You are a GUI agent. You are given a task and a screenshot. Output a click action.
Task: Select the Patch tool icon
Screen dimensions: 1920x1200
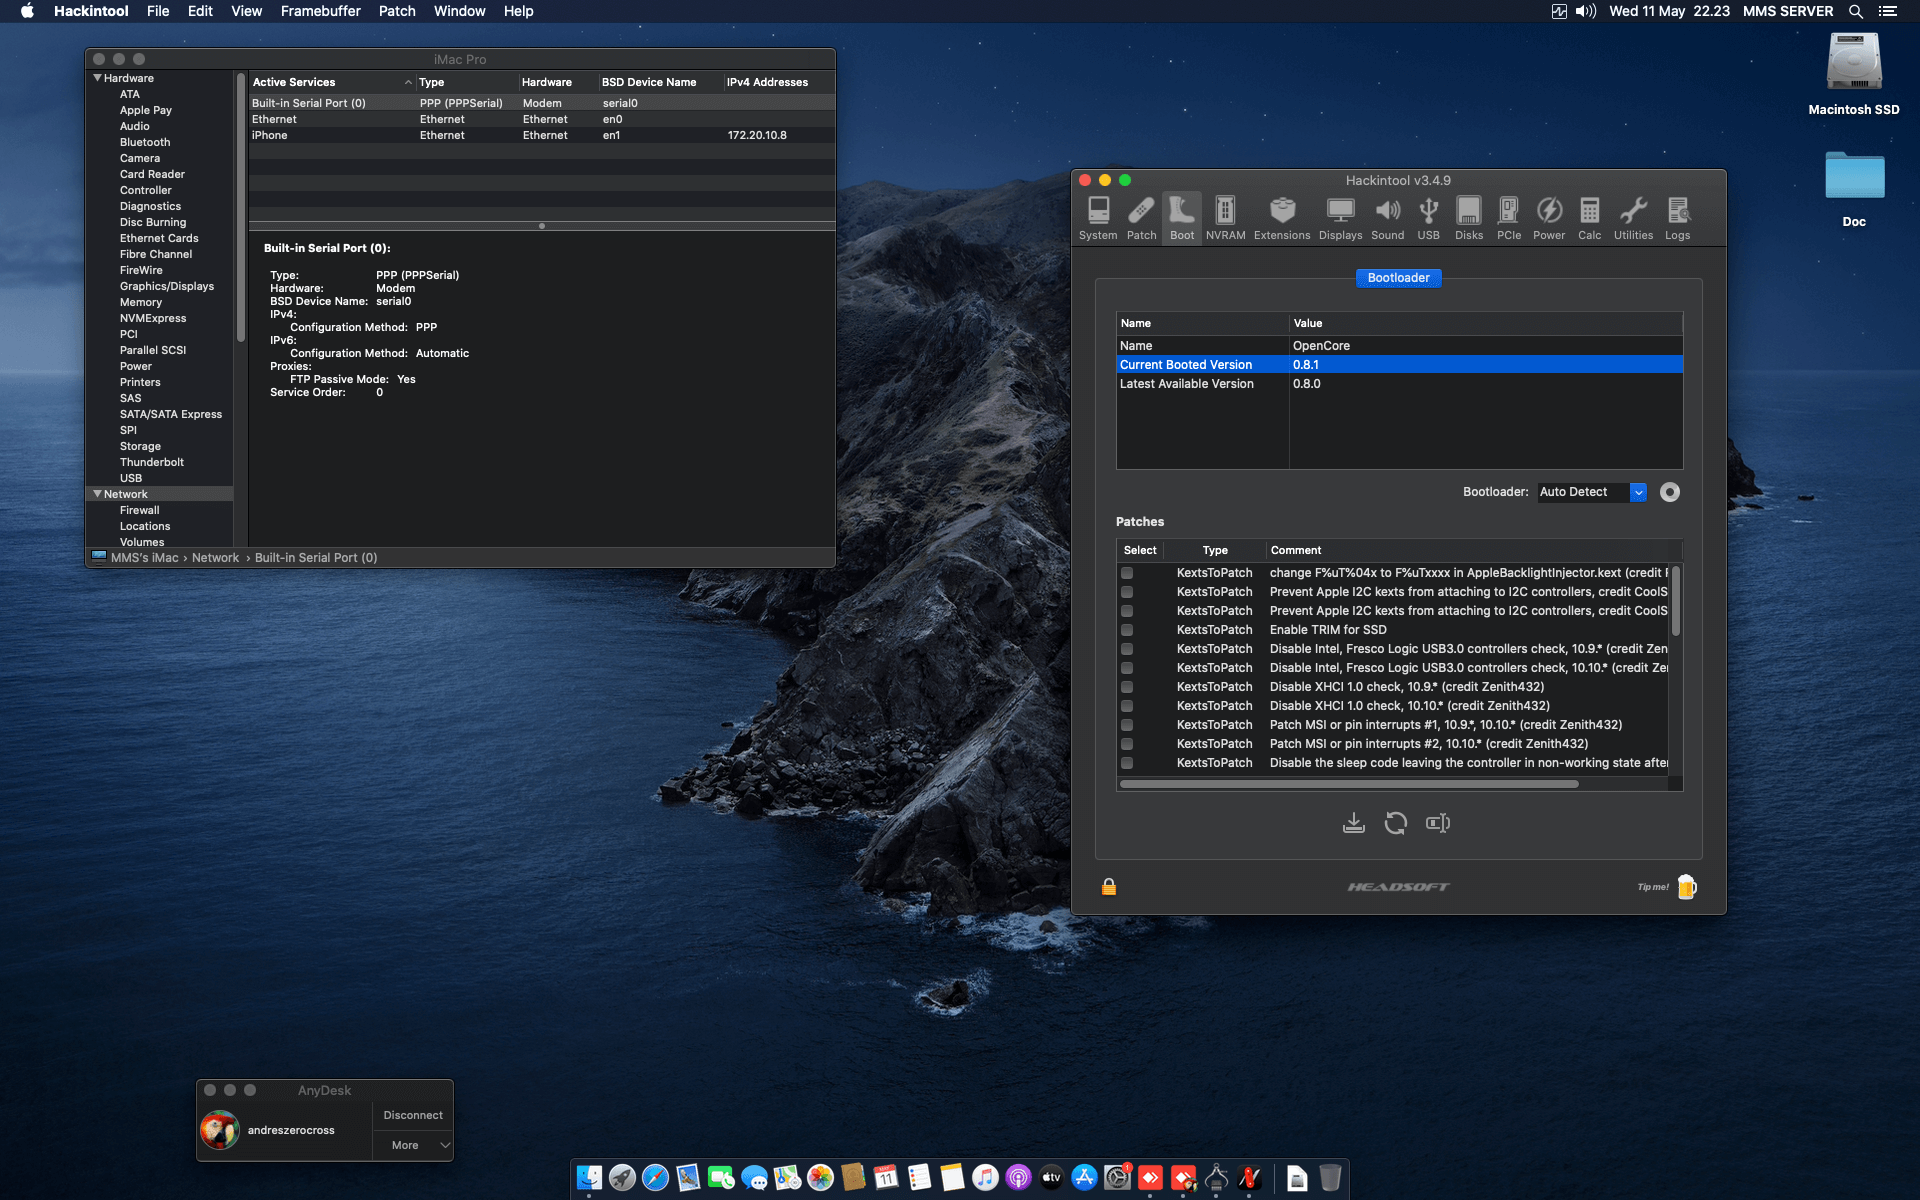(1141, 216)
